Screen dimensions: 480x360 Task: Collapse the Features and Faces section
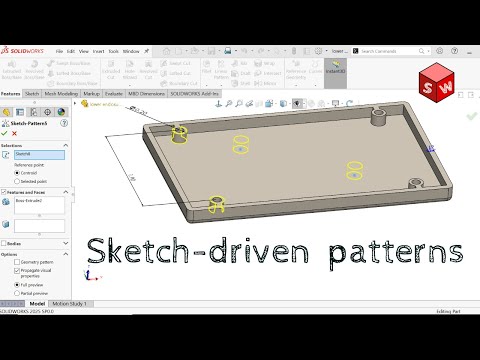66,192
